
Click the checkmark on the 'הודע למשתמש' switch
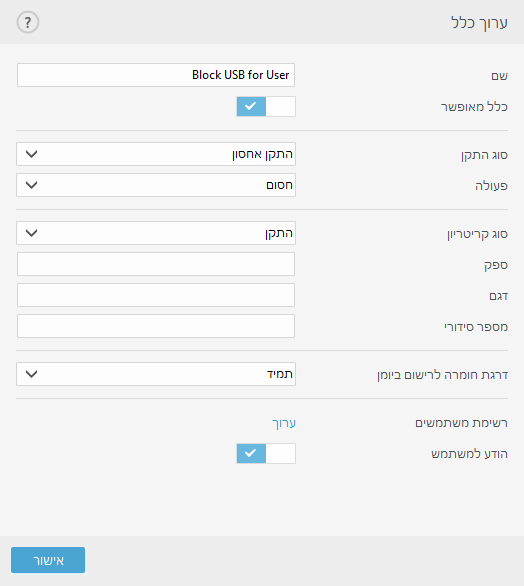[250, 453]
